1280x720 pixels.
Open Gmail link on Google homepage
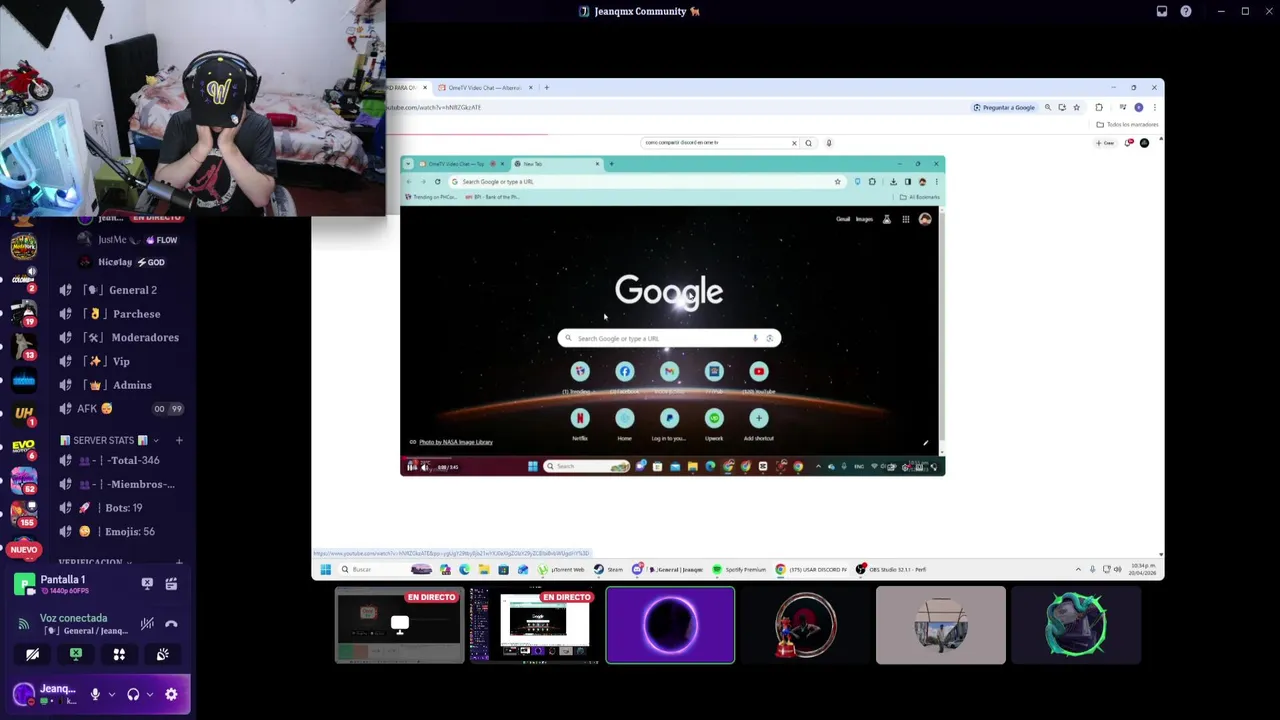[x=843, y=219]
